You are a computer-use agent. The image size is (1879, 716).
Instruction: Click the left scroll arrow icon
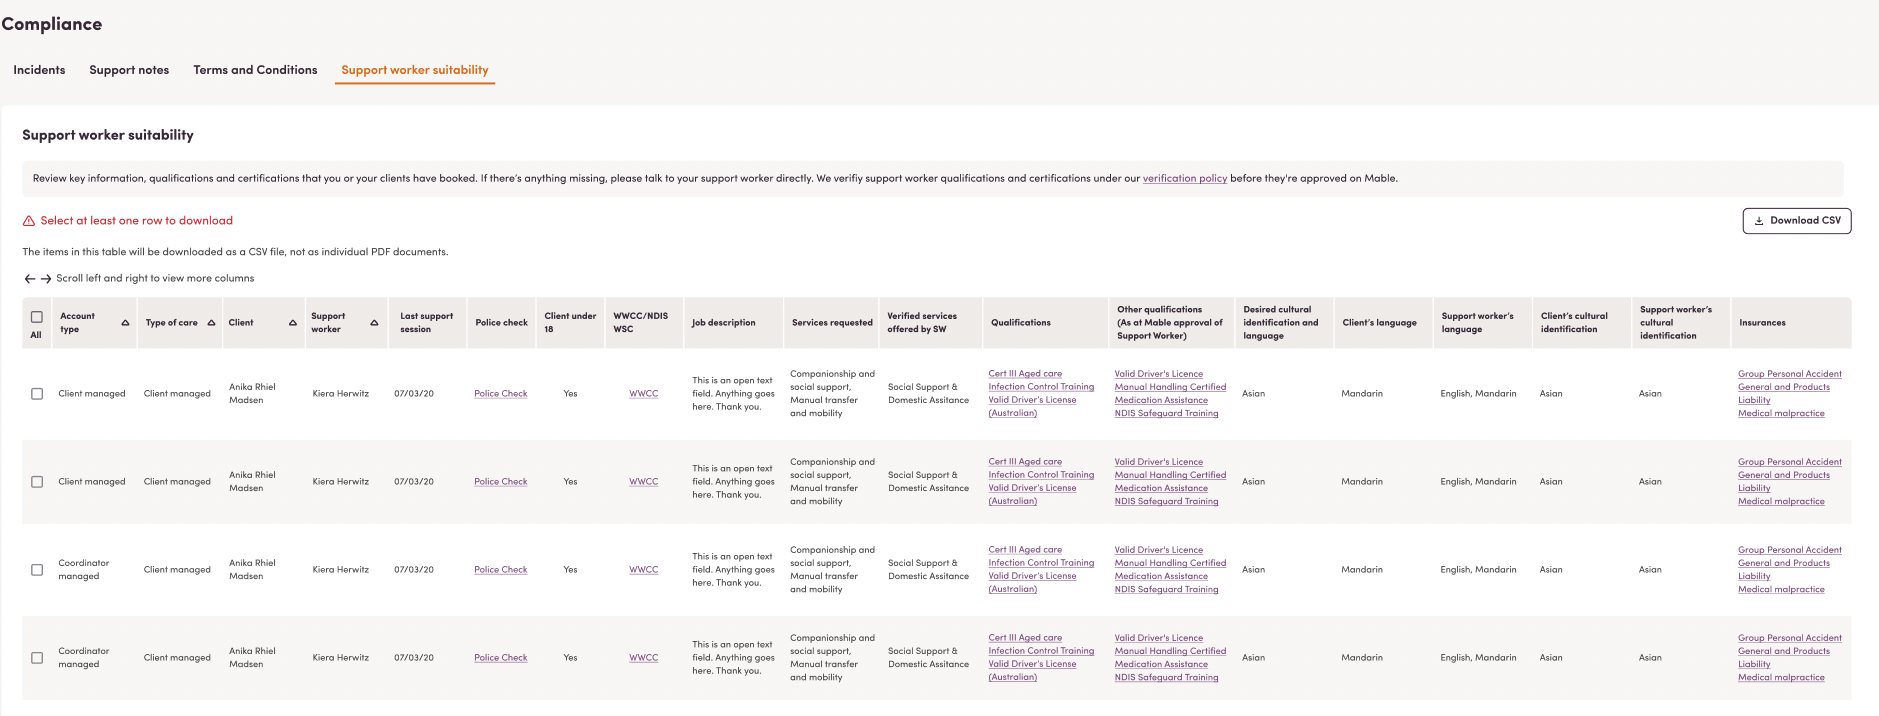(30, 279)
